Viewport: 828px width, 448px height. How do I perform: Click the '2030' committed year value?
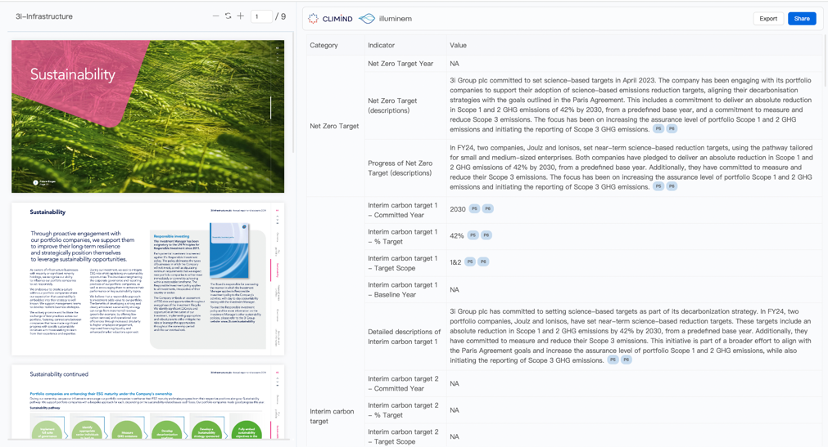pos(457,209)
